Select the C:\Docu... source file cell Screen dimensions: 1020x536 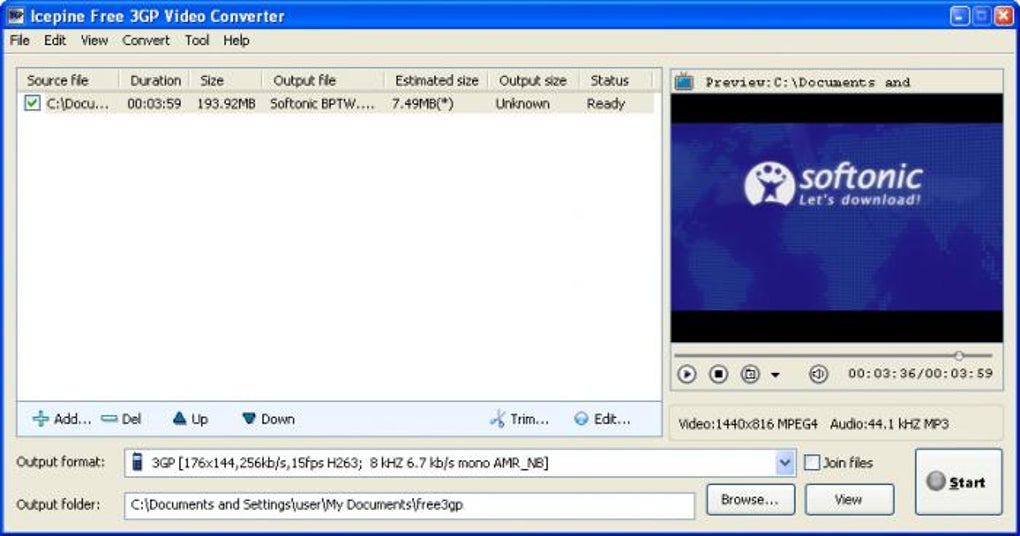click(x=77, y=103)
